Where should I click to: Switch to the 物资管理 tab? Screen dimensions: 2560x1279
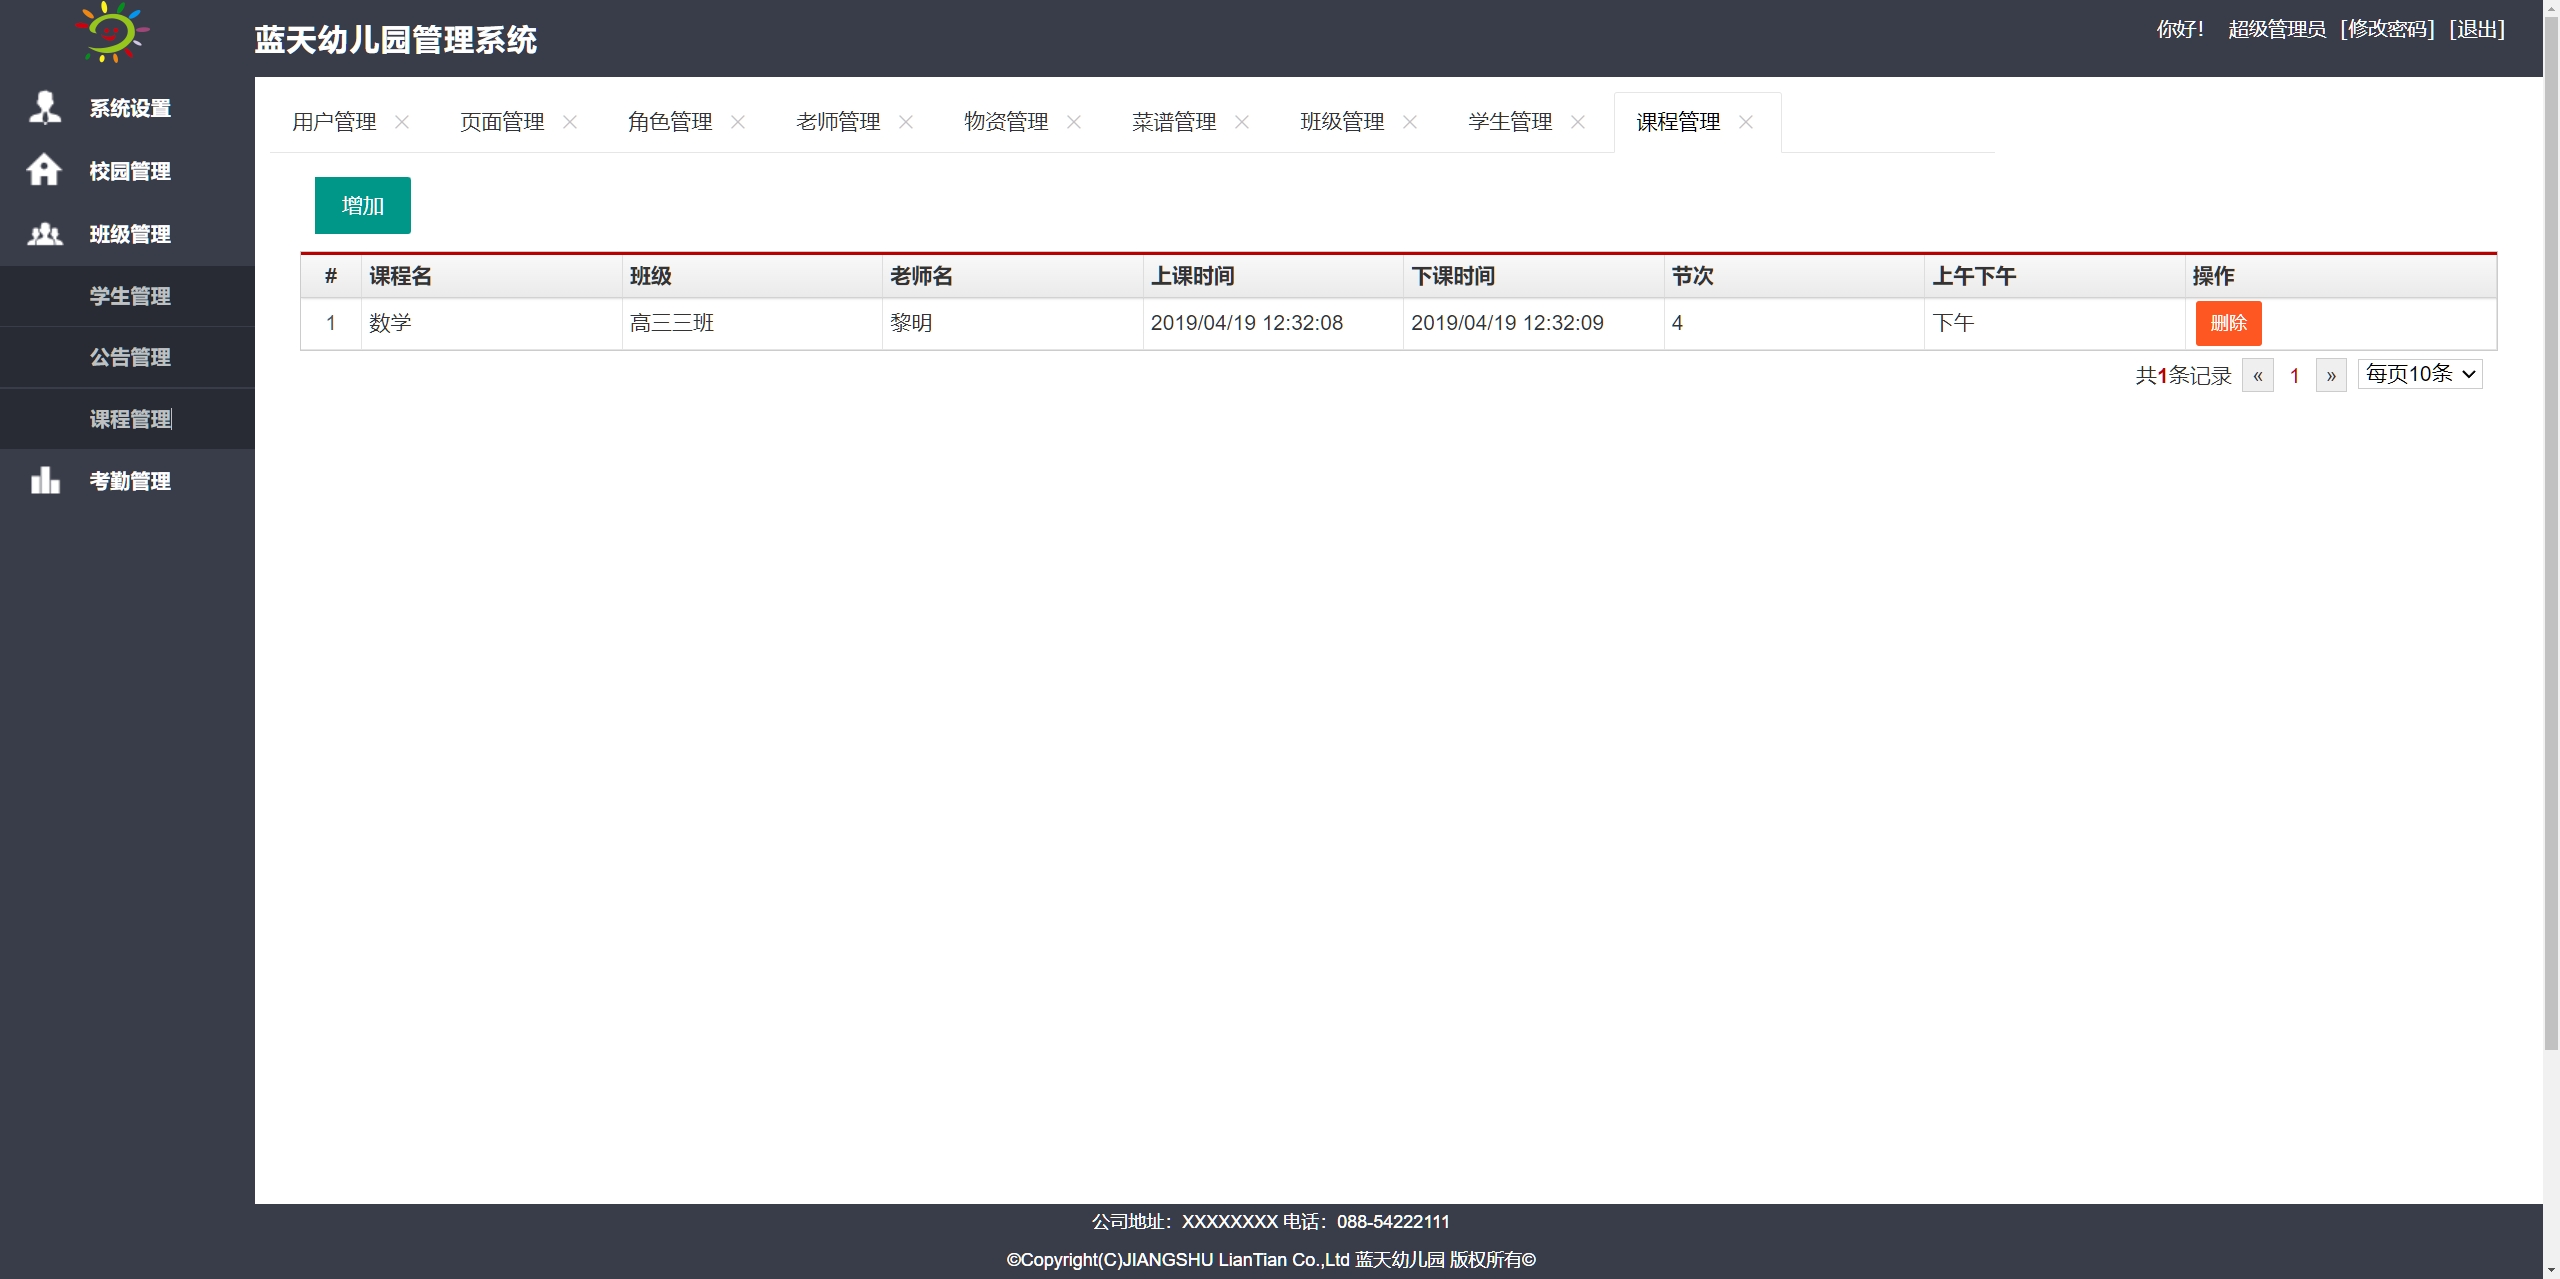1006,122
